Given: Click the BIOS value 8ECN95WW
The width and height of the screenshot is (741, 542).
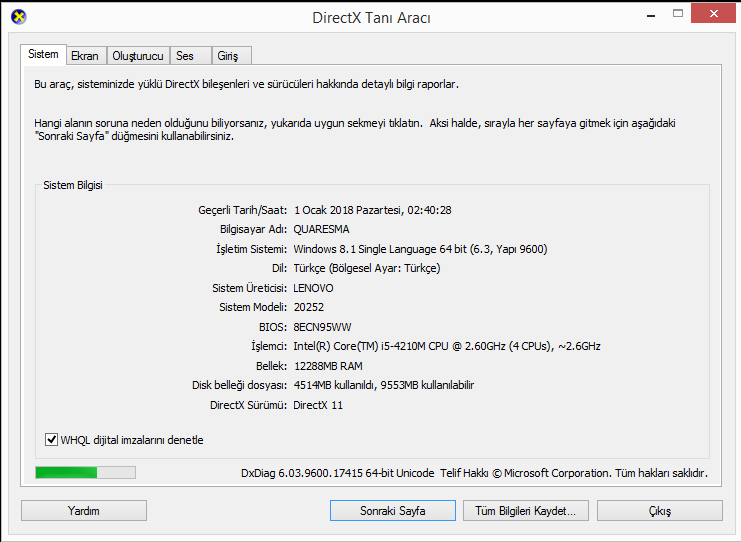Looking at the screenshot, I should (322, 327).
